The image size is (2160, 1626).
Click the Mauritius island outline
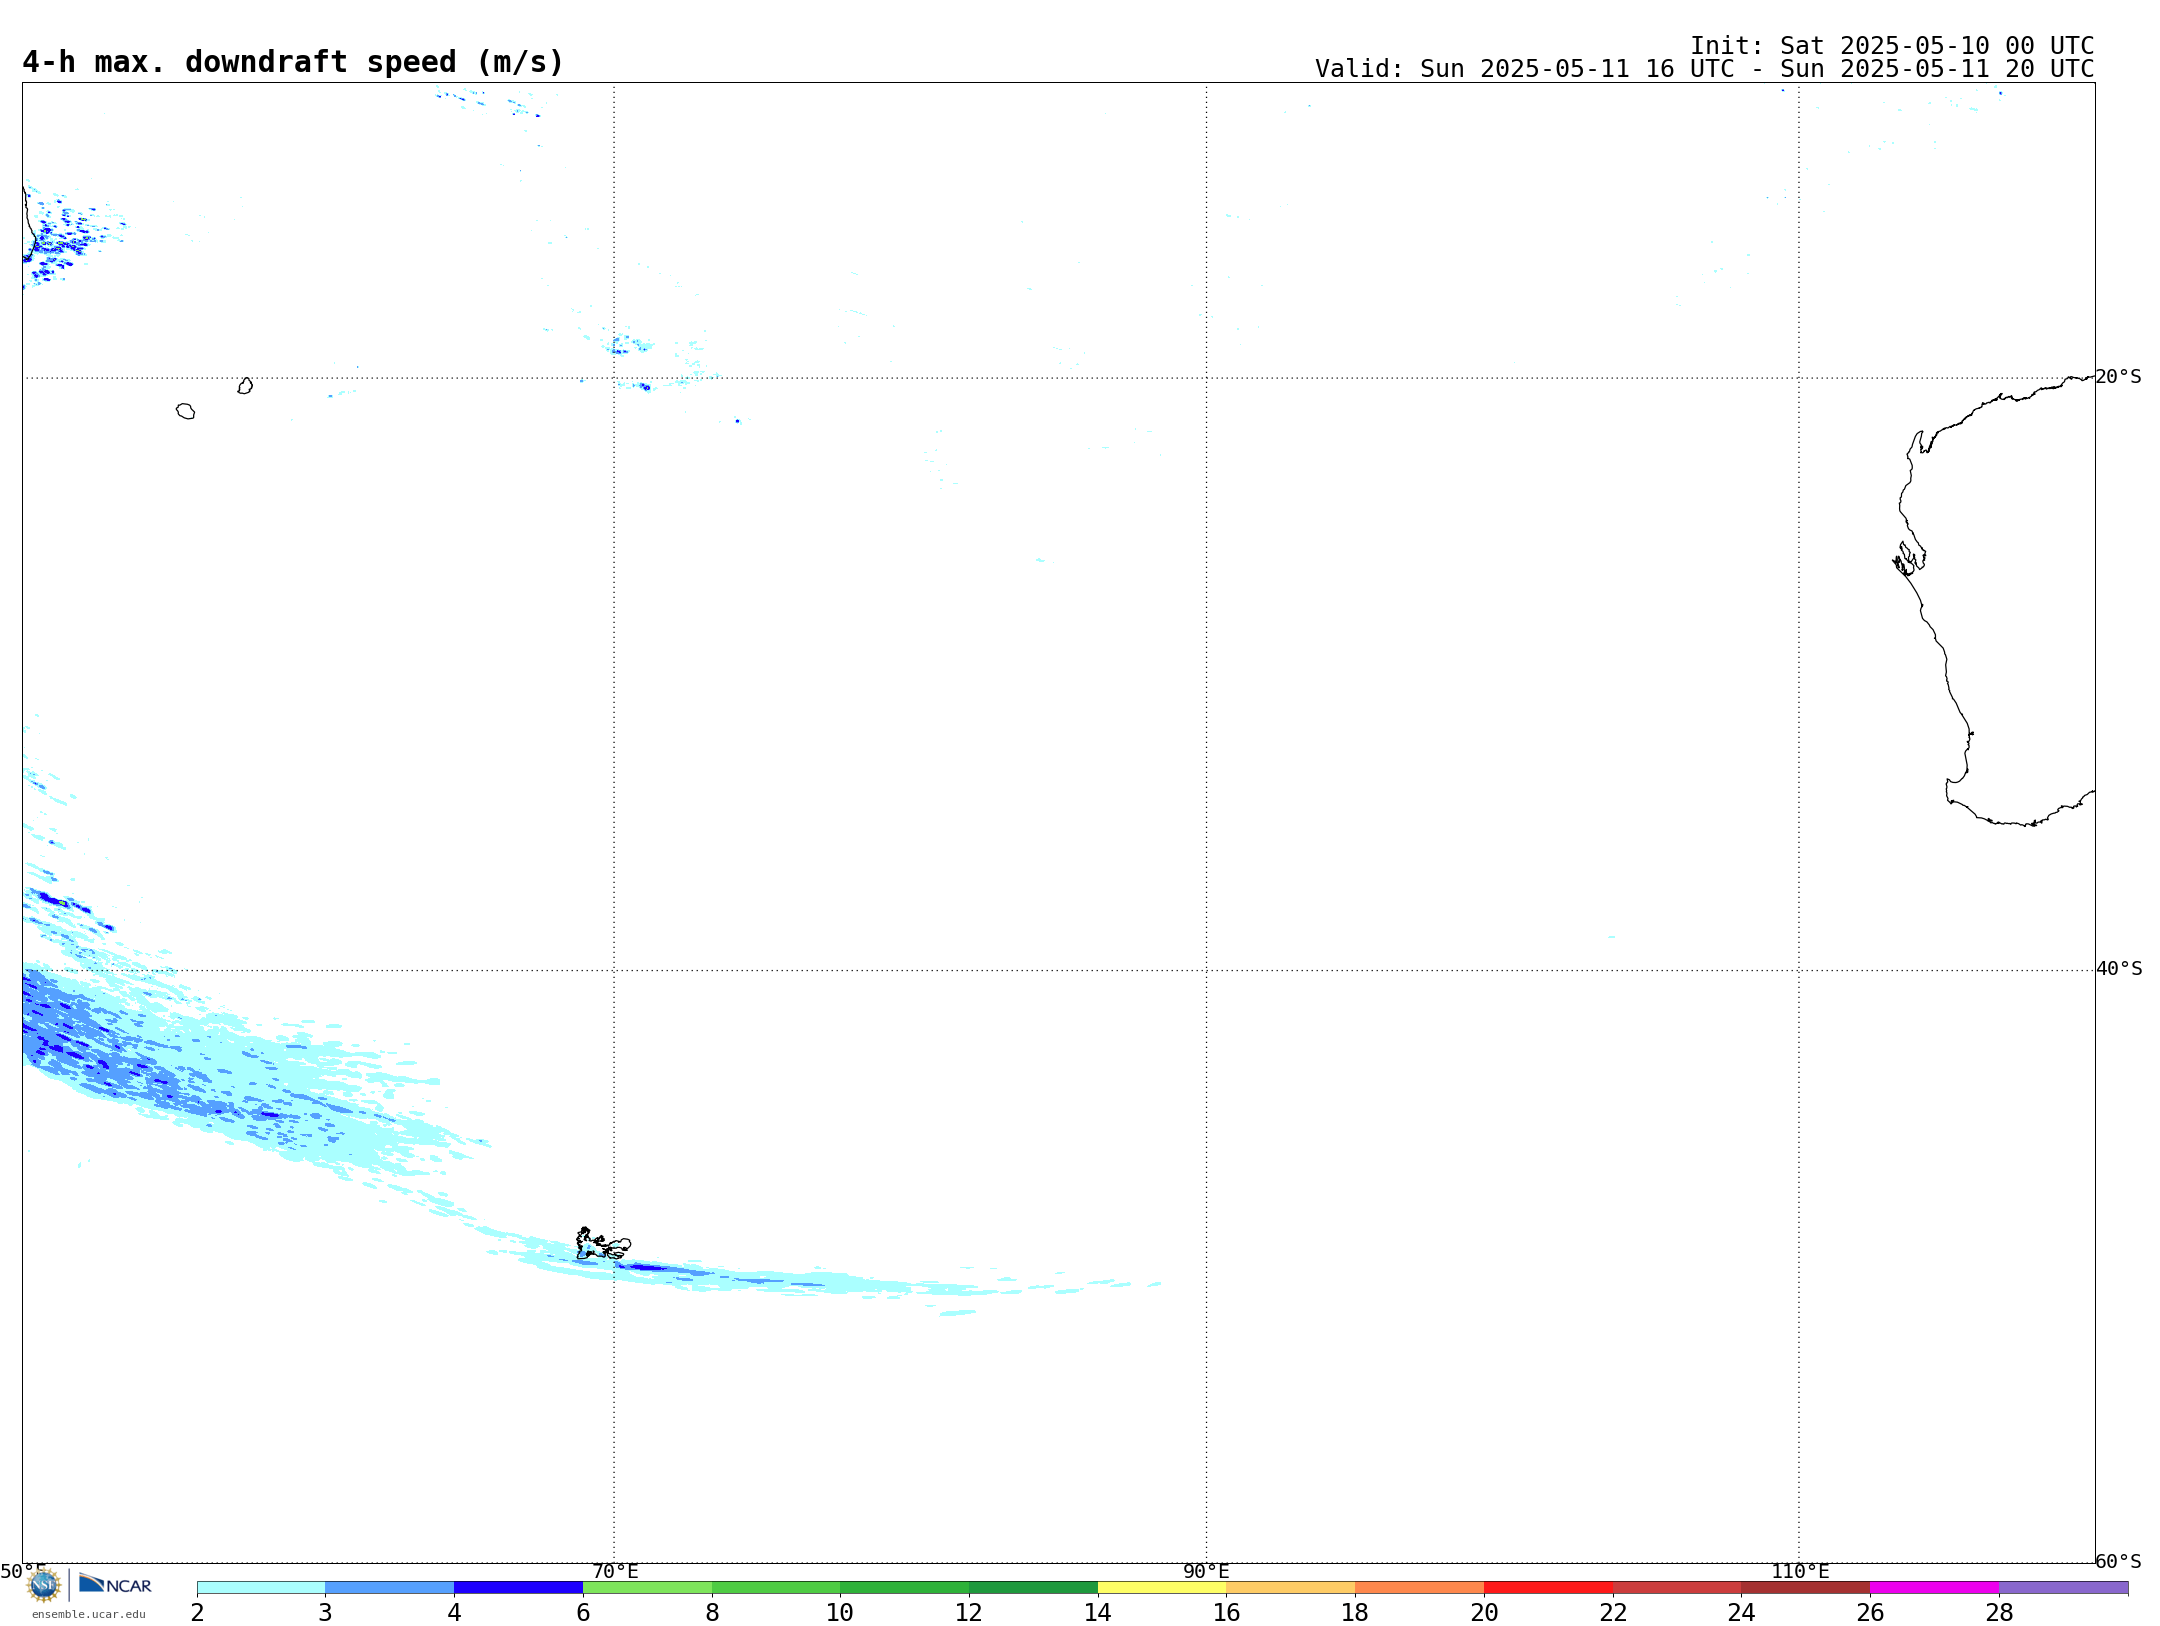(245, 386)
